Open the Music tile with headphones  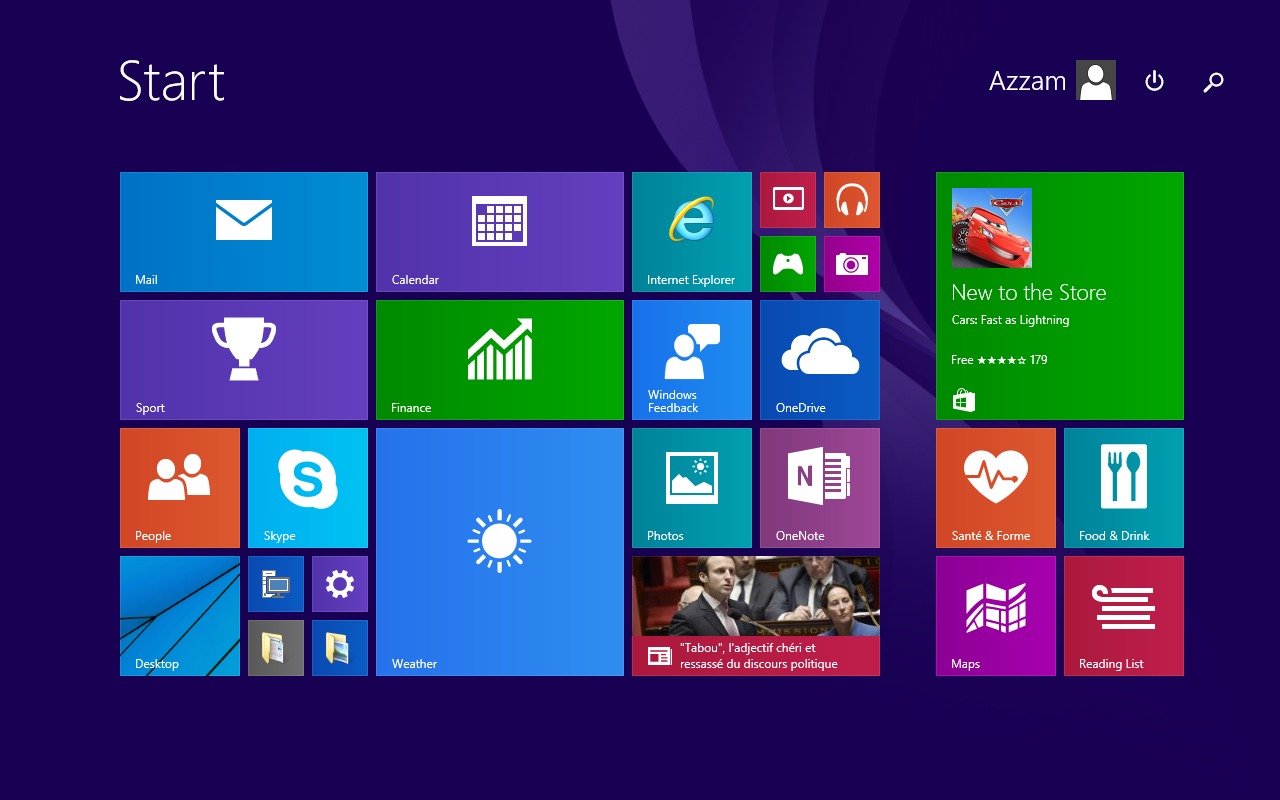(852, 200)
